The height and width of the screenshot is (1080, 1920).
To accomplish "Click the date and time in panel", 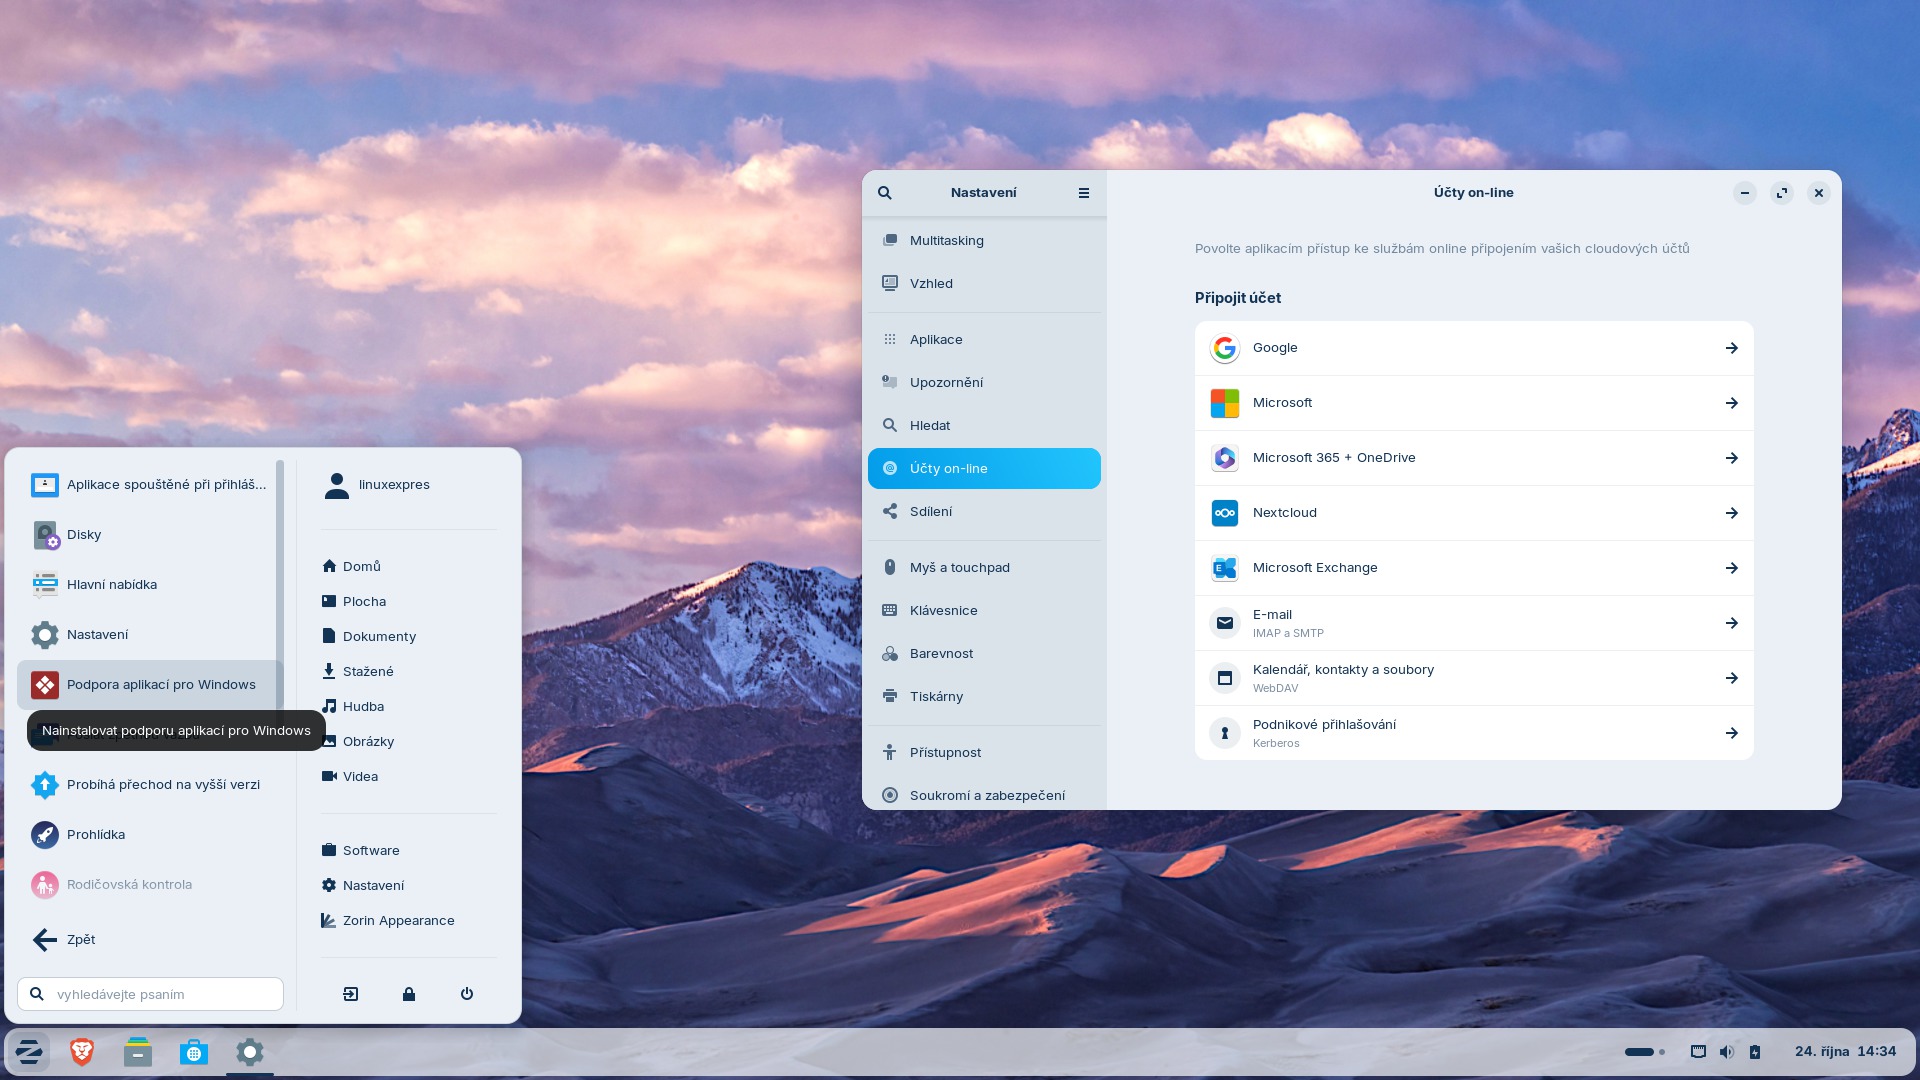I will (1845, 1052).
